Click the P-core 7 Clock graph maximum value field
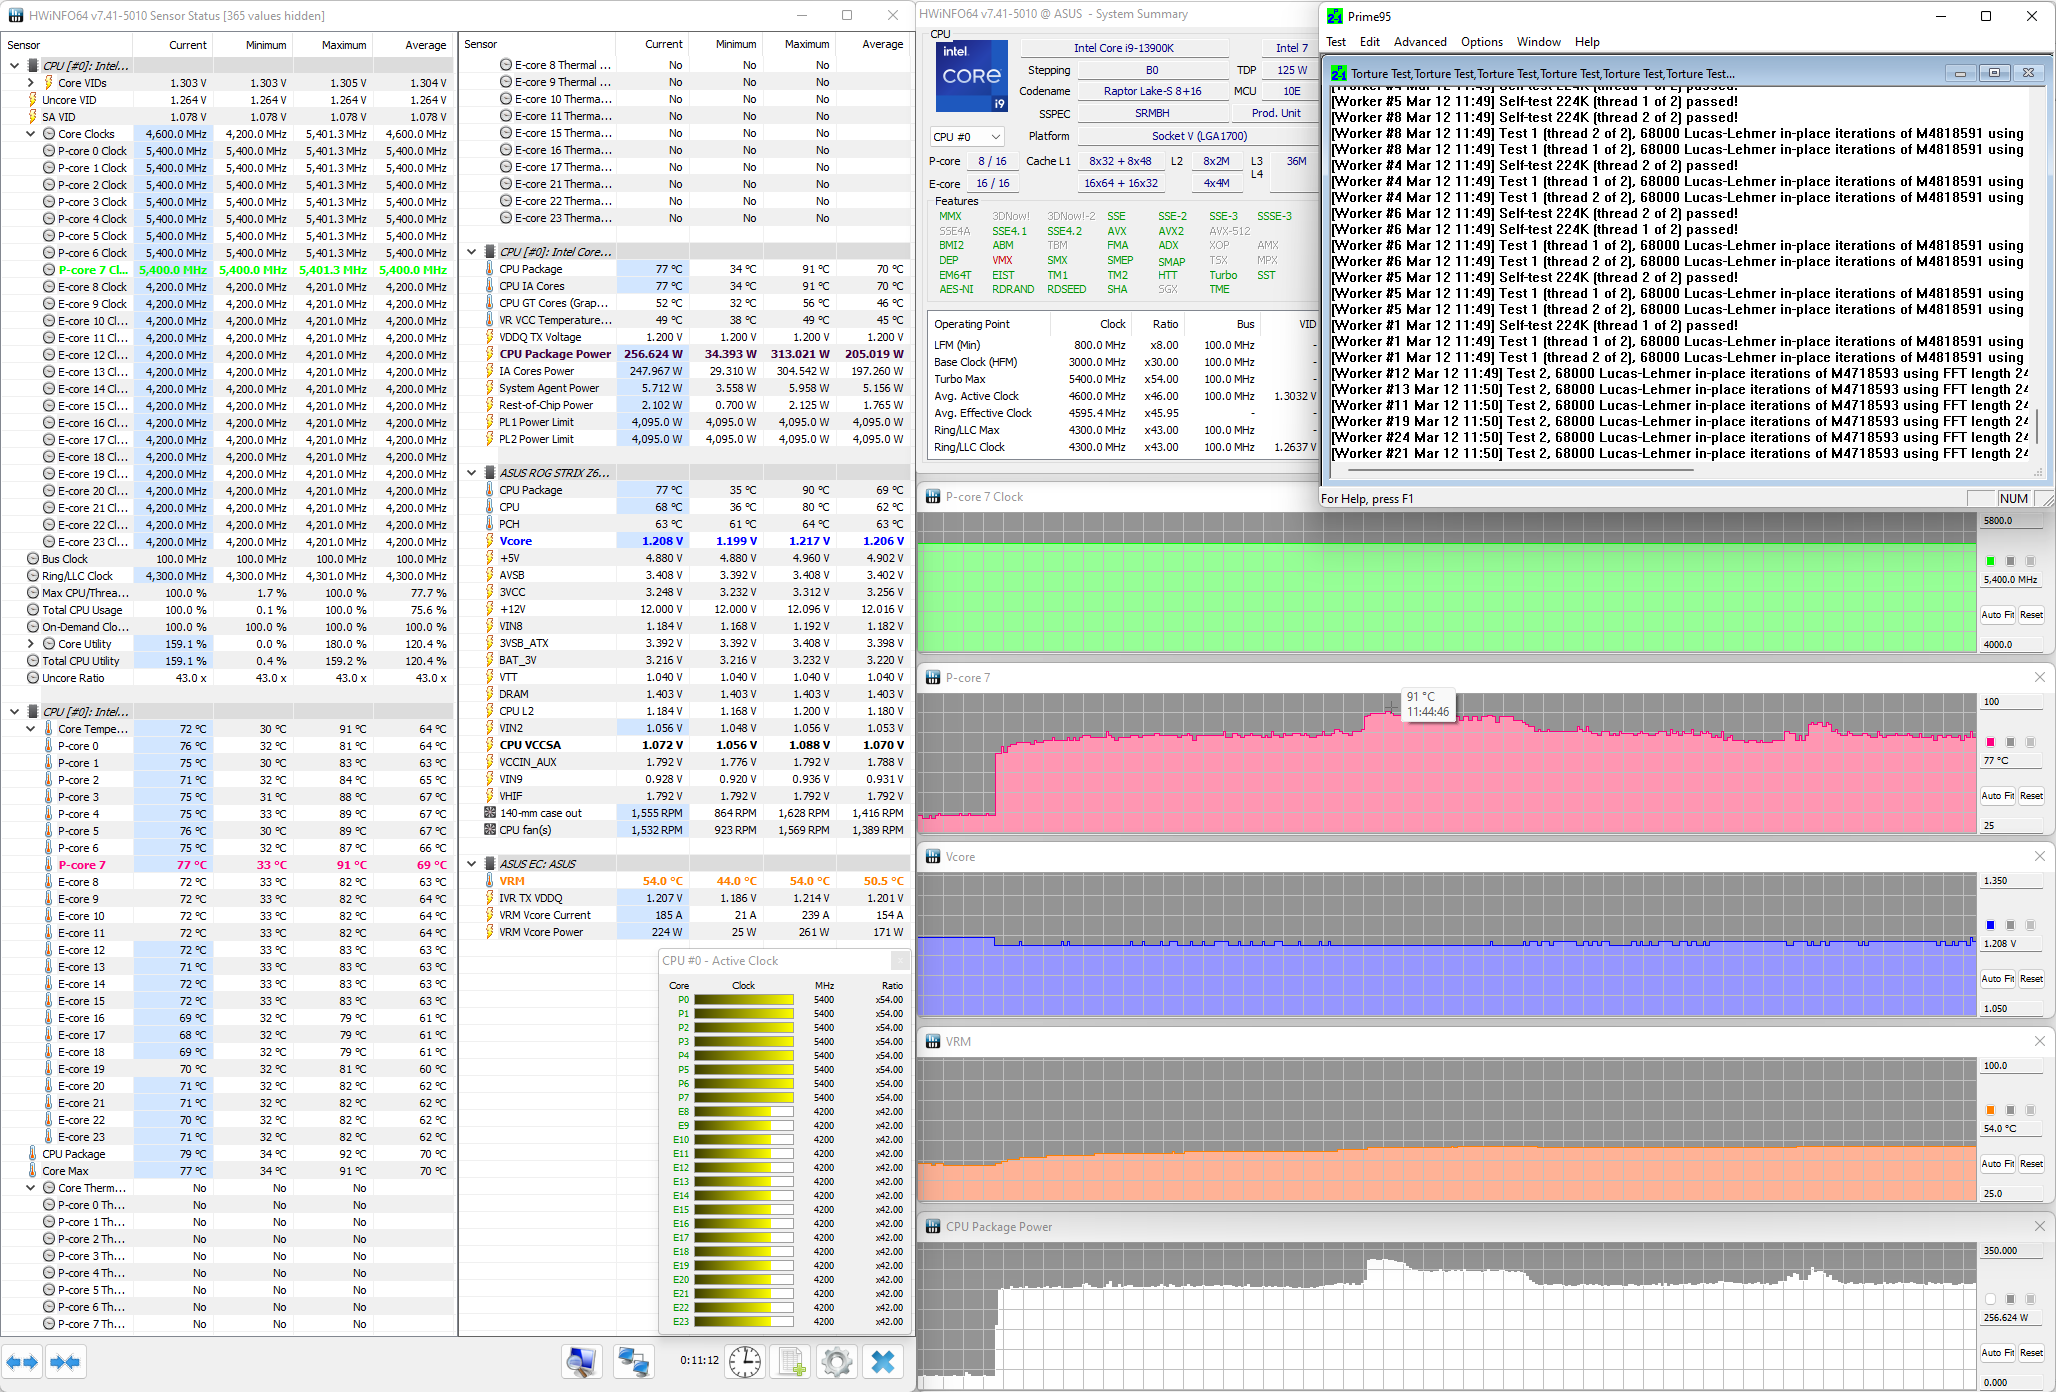Viewport: 2056px width, 1392px height. point(2010,521)
